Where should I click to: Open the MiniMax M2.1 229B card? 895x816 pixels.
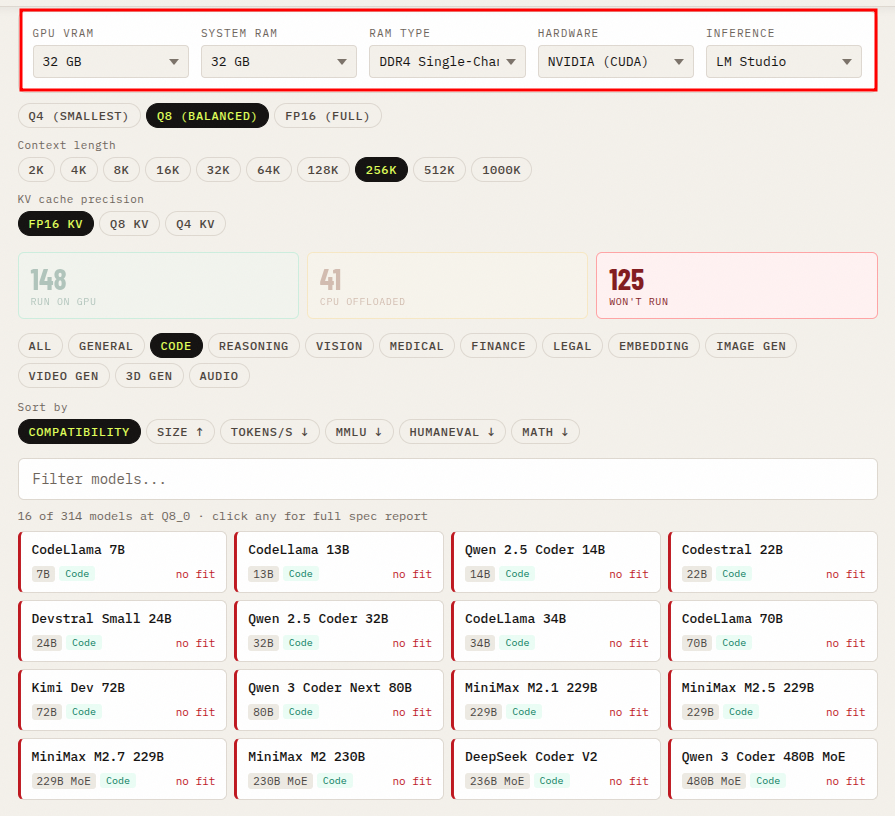click(556, 700)
